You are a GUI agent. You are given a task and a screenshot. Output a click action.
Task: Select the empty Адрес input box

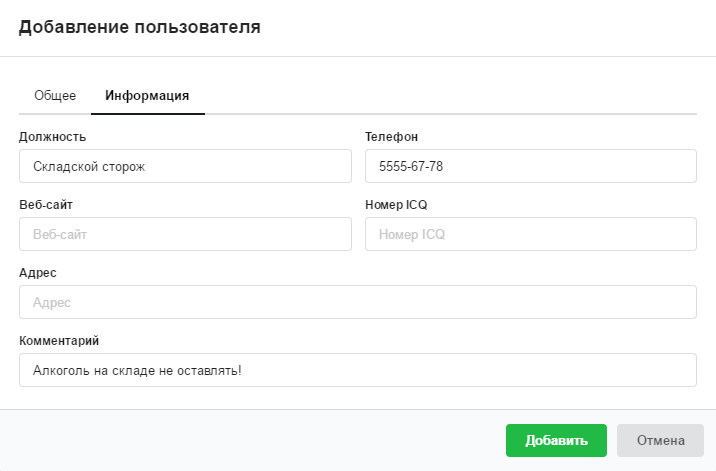coord(357,302)
